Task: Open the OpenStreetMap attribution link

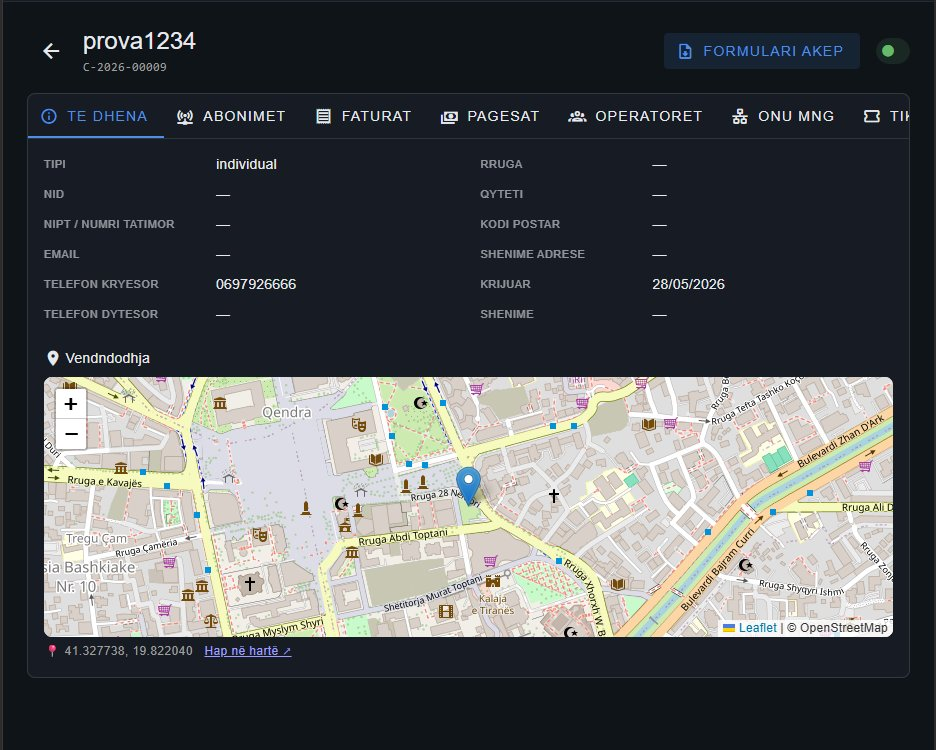Action: [843, 628]
